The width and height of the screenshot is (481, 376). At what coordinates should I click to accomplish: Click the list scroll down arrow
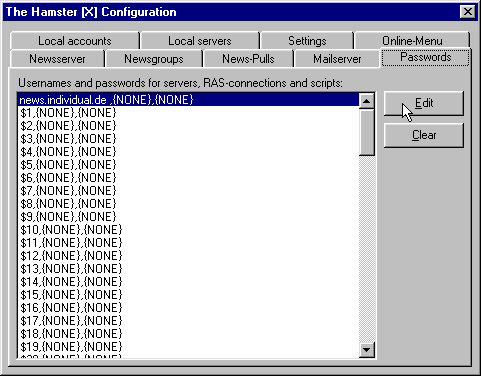click(x=367, y=350)
